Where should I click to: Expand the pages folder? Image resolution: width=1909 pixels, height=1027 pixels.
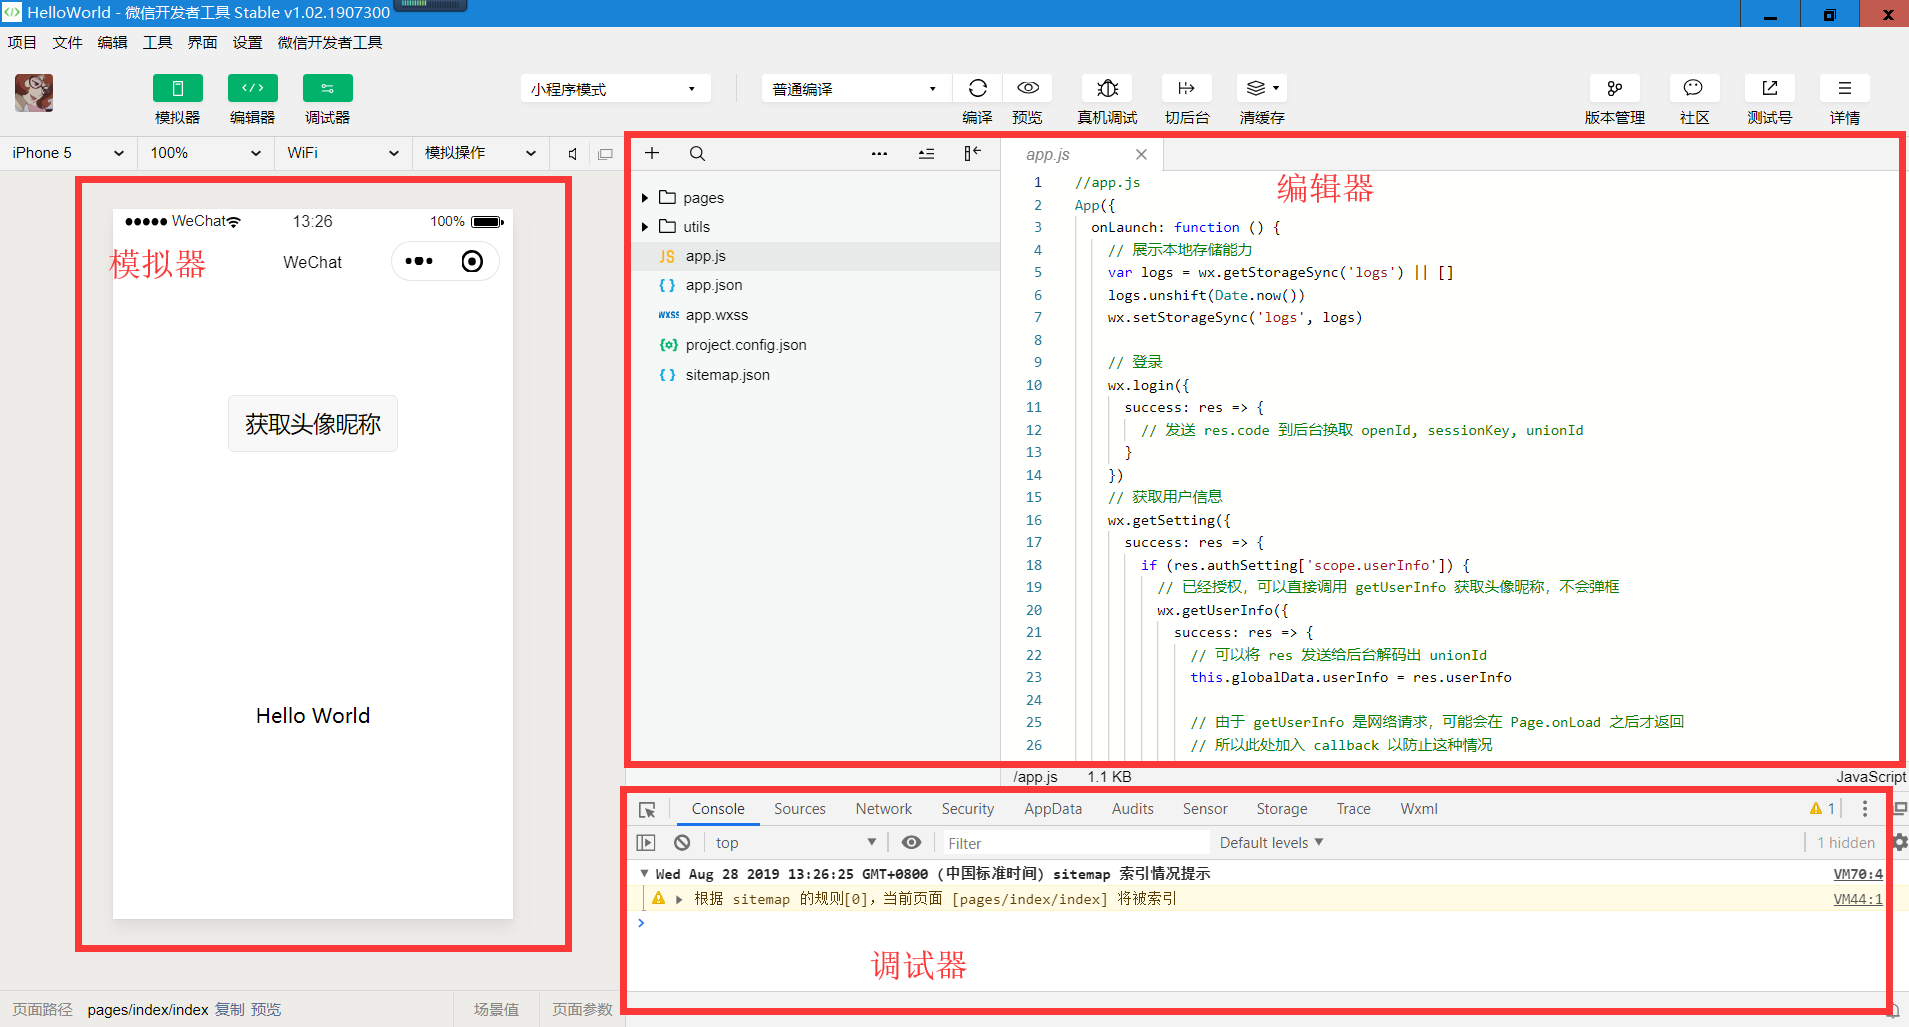pyautogui.click(x=645, y=198)
